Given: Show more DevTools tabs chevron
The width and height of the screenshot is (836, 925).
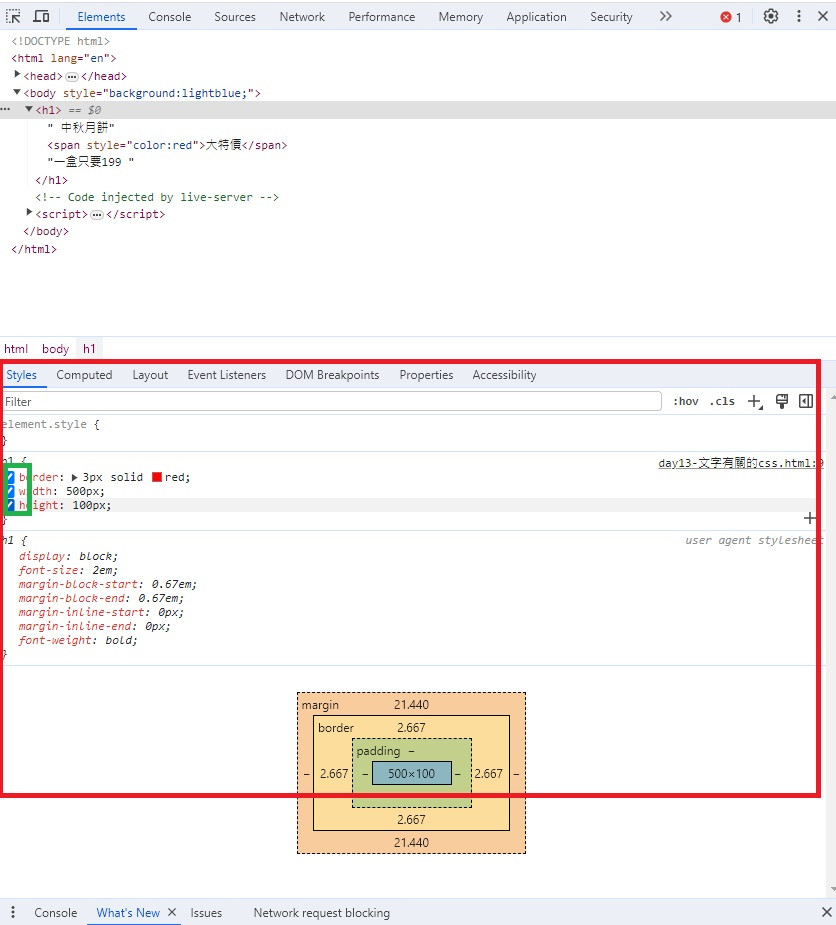Looking at the screenshot, I should point(665,16).
